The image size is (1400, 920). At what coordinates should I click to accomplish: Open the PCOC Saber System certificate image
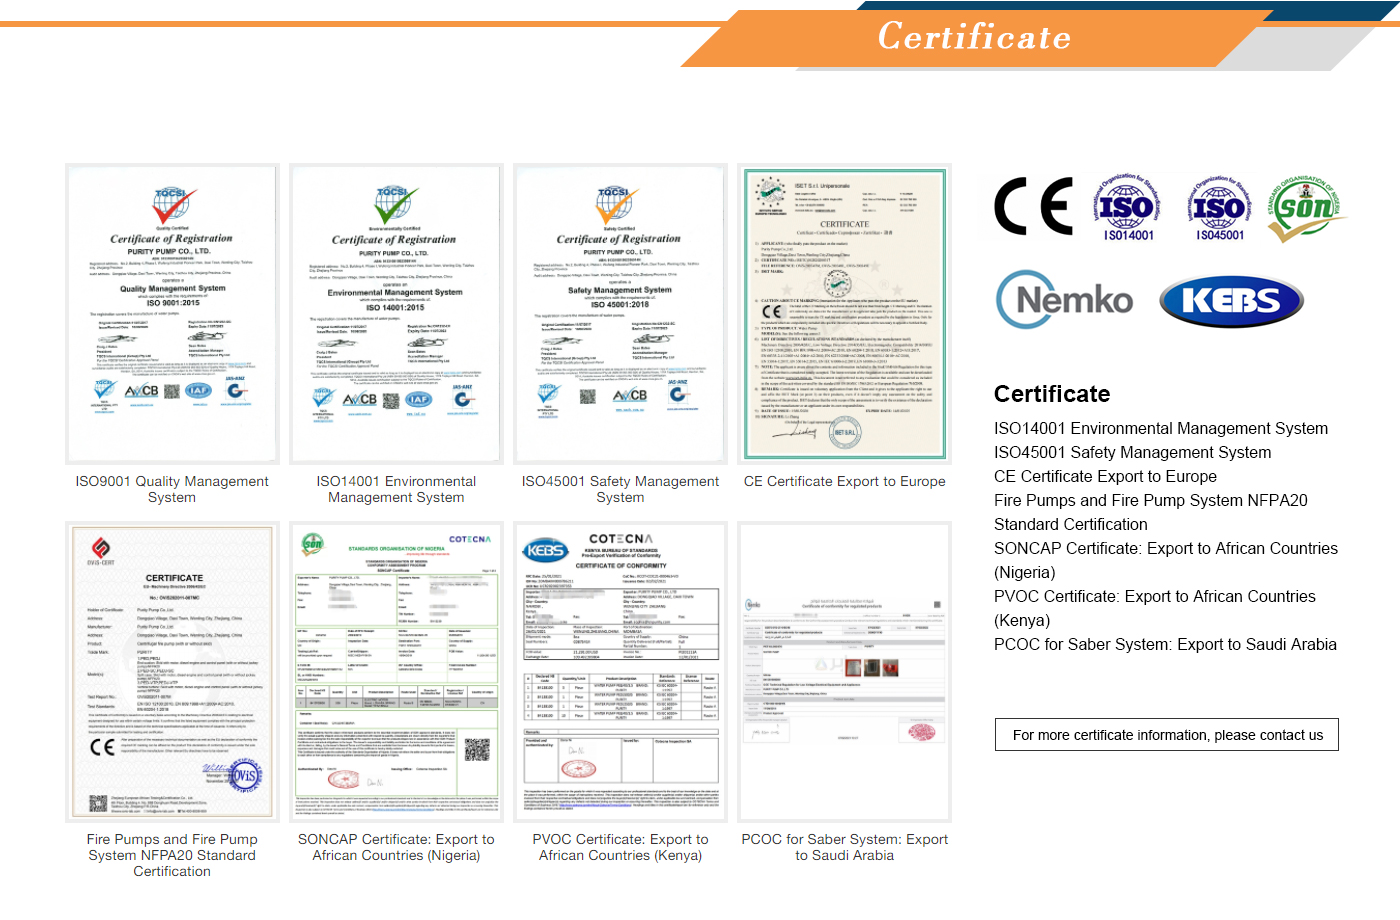[844, 672]
